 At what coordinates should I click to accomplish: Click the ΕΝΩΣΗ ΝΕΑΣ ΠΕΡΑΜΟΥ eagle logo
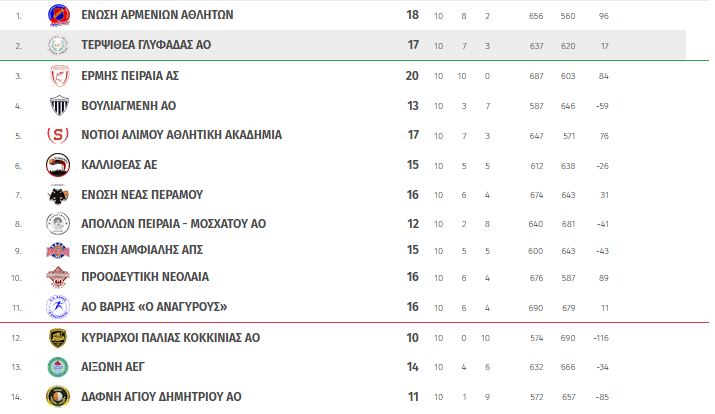(x=58, y=195)
